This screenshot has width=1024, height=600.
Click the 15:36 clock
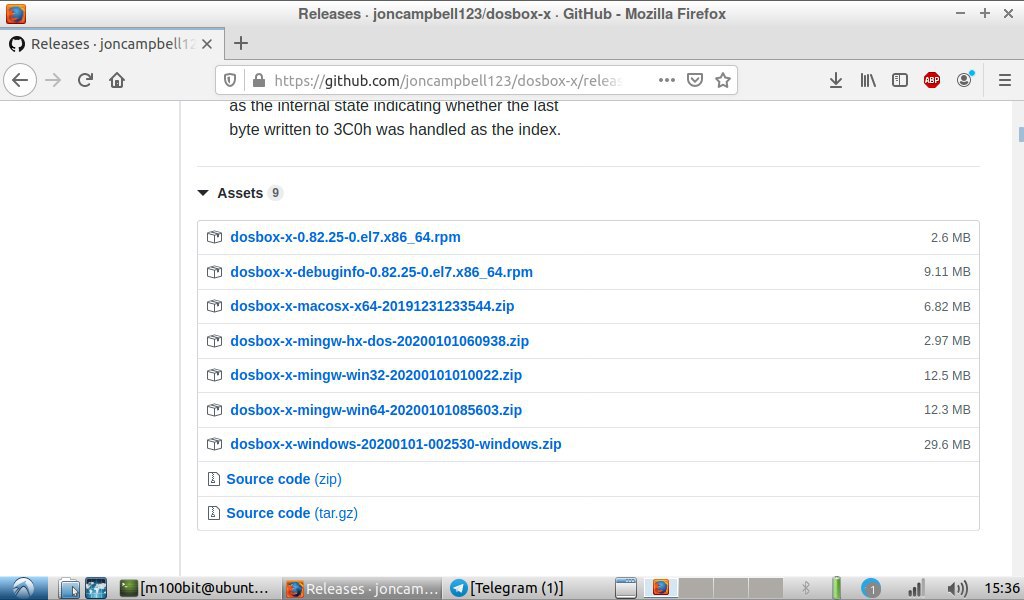[1002, 588]
